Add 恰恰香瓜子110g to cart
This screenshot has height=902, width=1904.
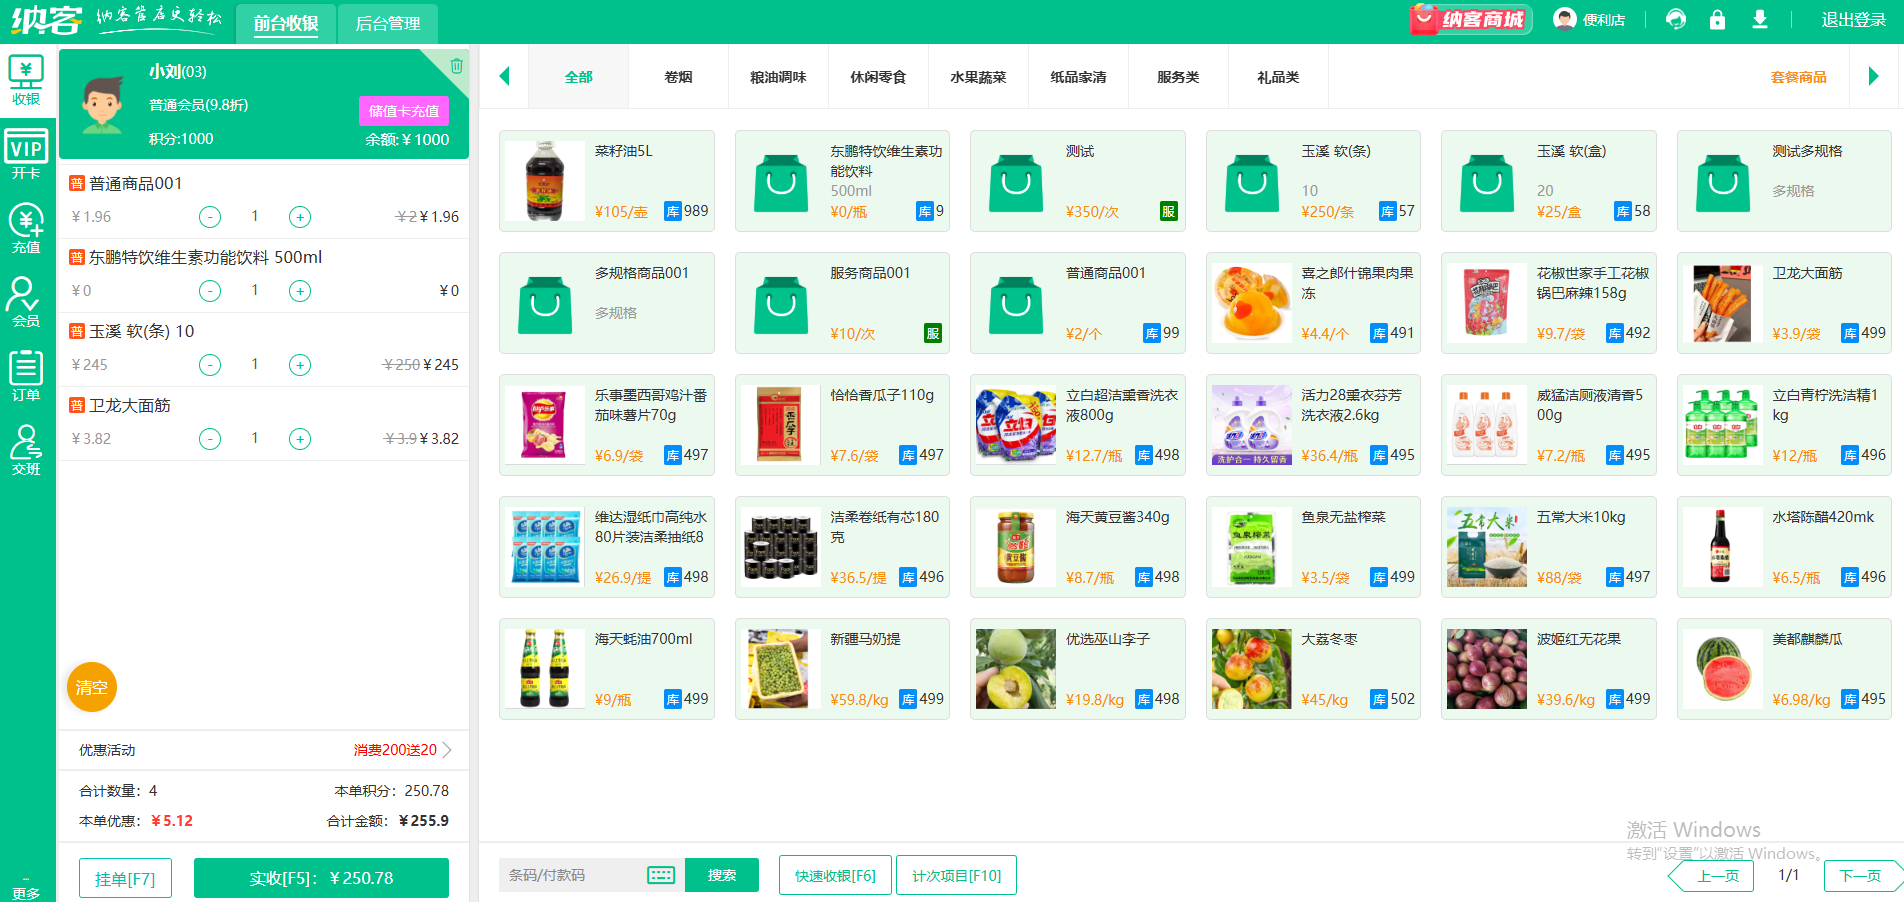point(842,425)
